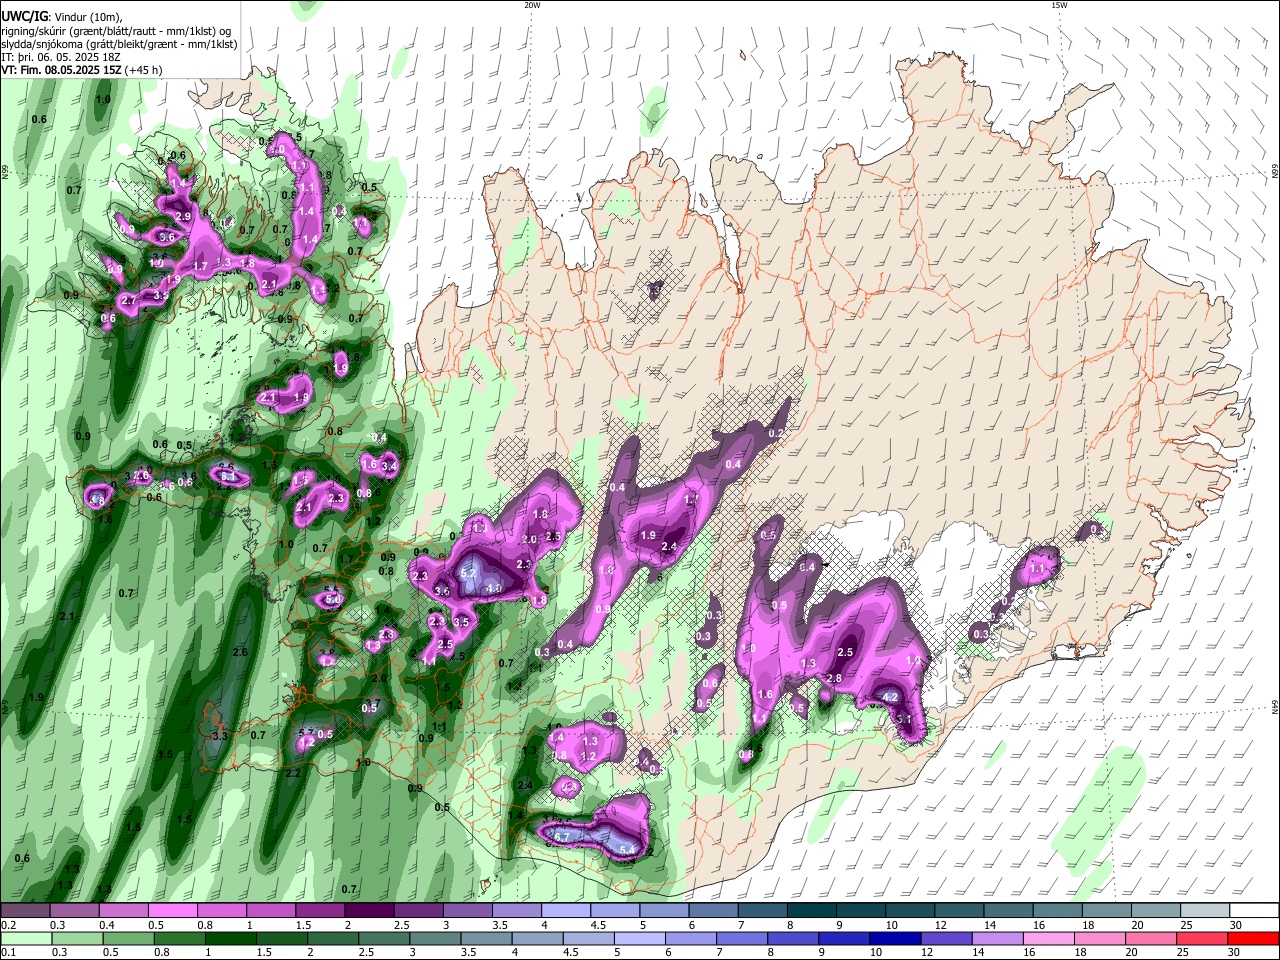This screenshot has width=1280, height=960.
Task: Click the 1.5–2 purple swatch in upper legend
Action: 320,911
